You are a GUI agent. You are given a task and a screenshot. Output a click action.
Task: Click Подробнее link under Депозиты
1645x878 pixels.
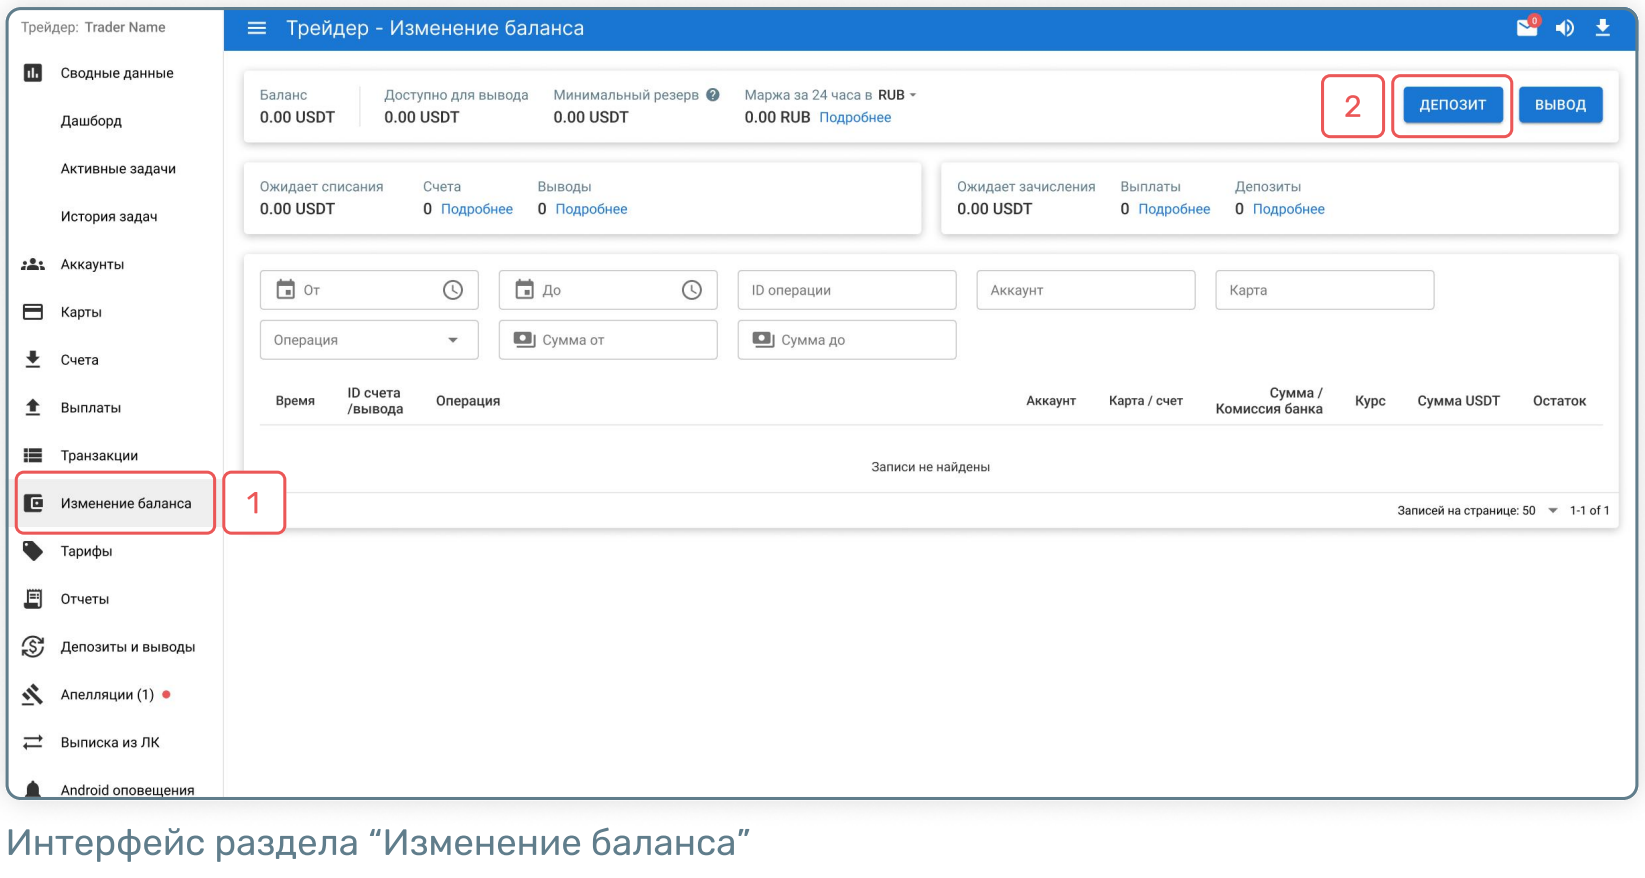[x=1288, y=209]
